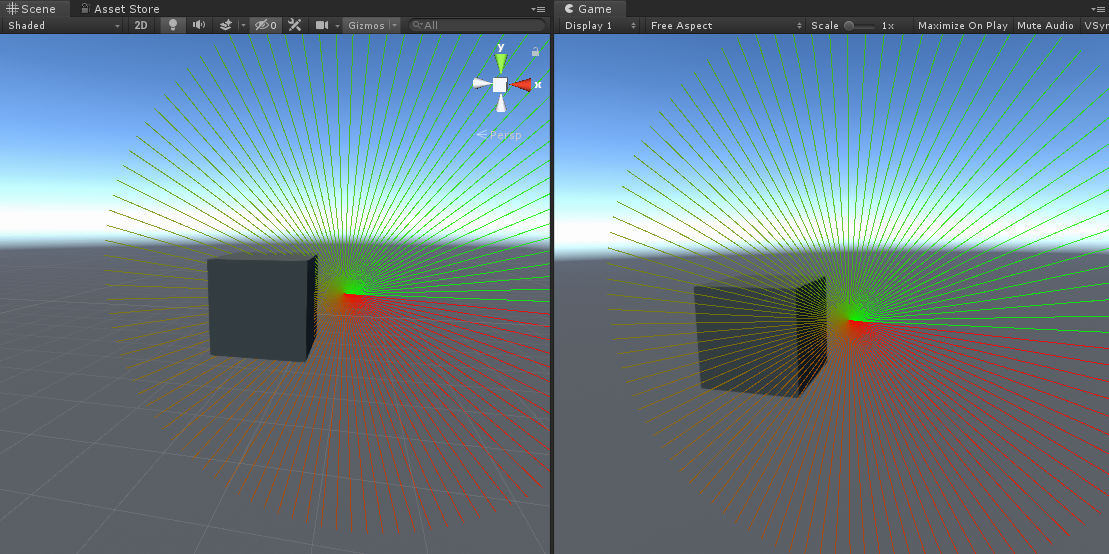Click the green Y axis cone on the gizmo
The image size is (1109, 554).
[501, 63]
